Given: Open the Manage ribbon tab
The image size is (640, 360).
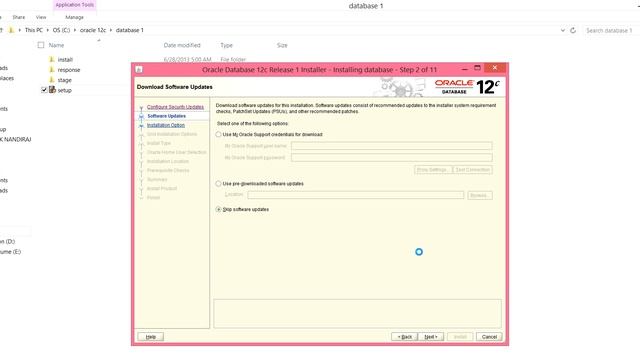Looking at the screenshot, I should click(x=74, y=17).
